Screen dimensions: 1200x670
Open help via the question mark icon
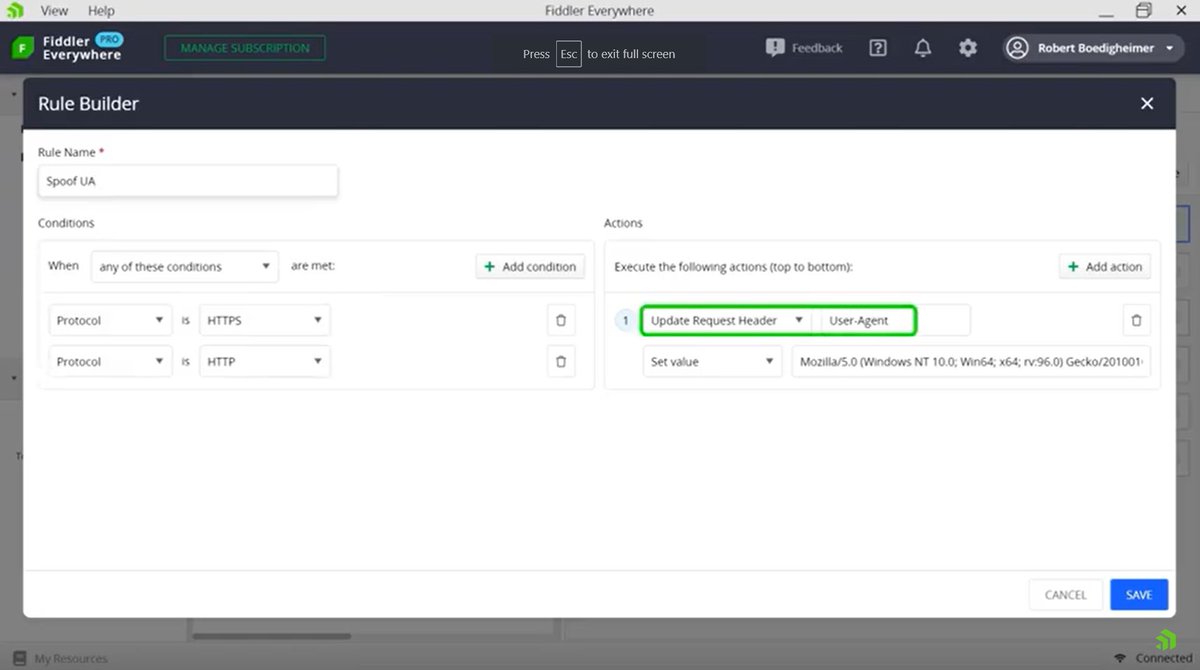(x=877, y=47)
